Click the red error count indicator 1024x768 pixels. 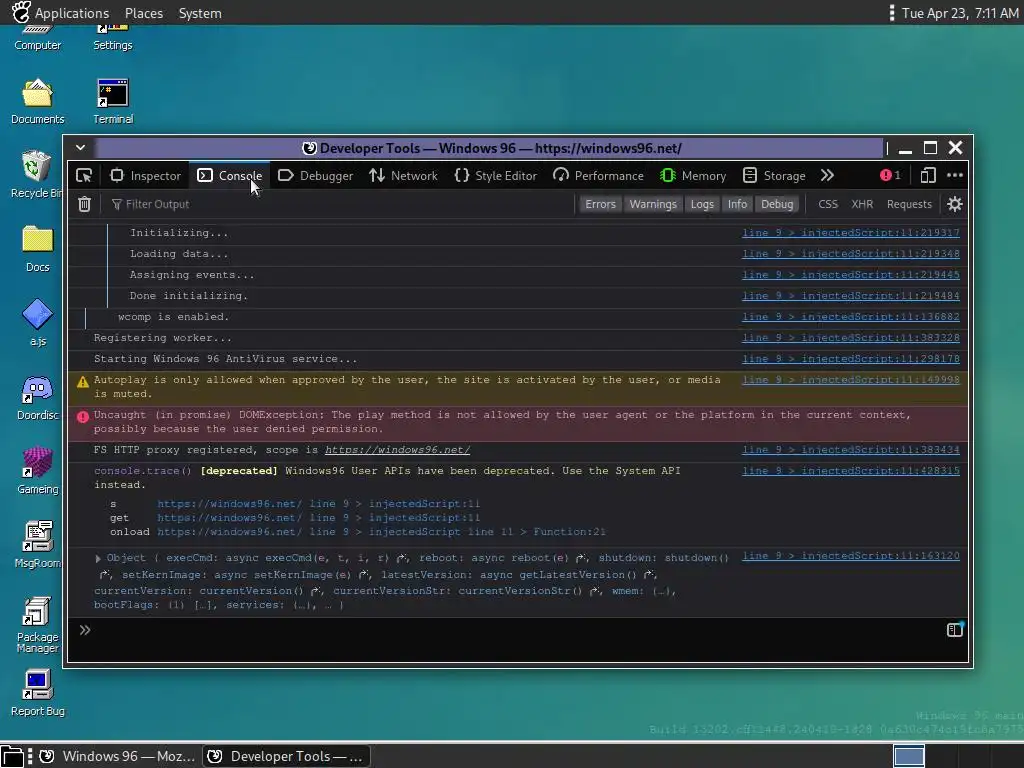pyautogui.click(x=890, y=175)
